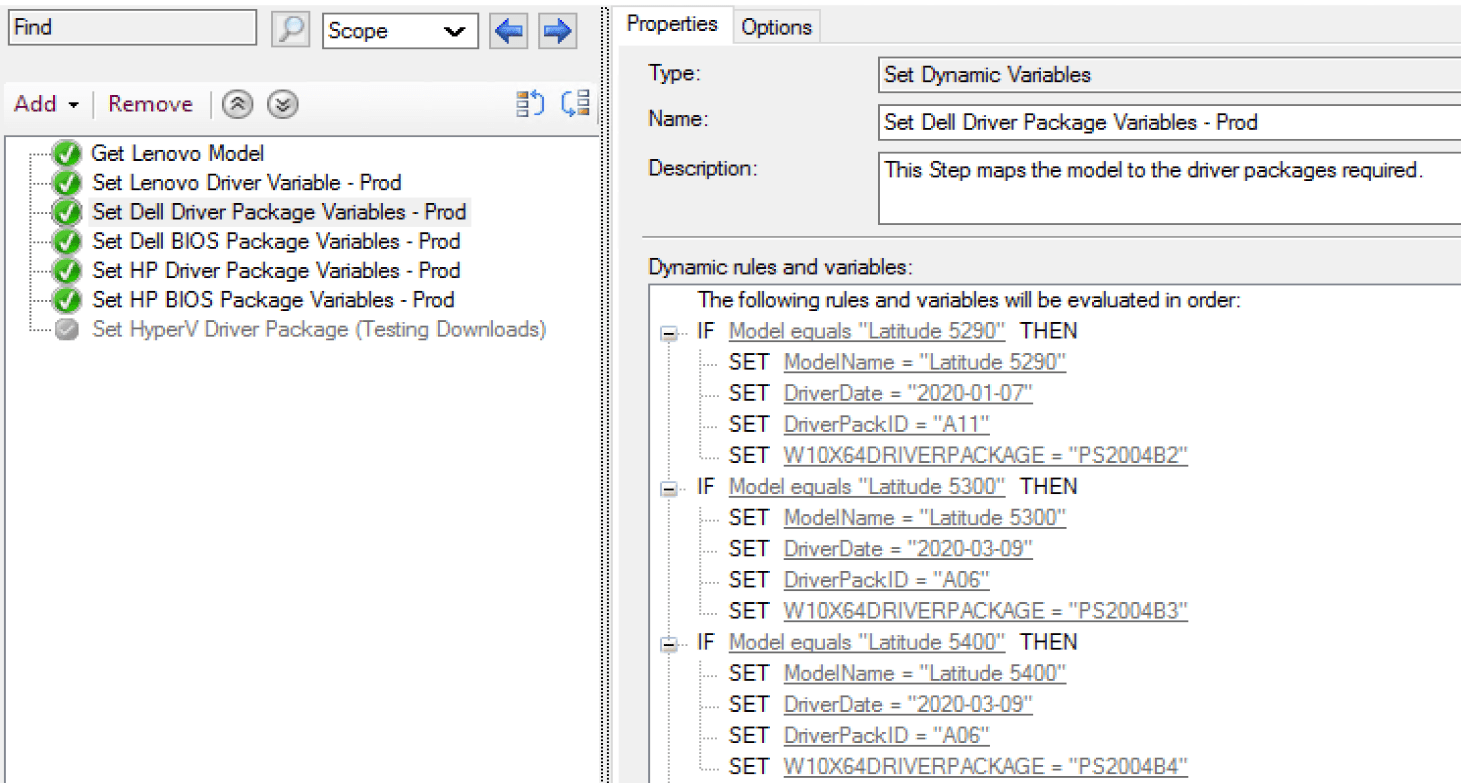Image resolution: width=1461 pixels, height=783 pixels.
Task: Click the right tree-view icon above the step list
Action: [x=573, y=103]
